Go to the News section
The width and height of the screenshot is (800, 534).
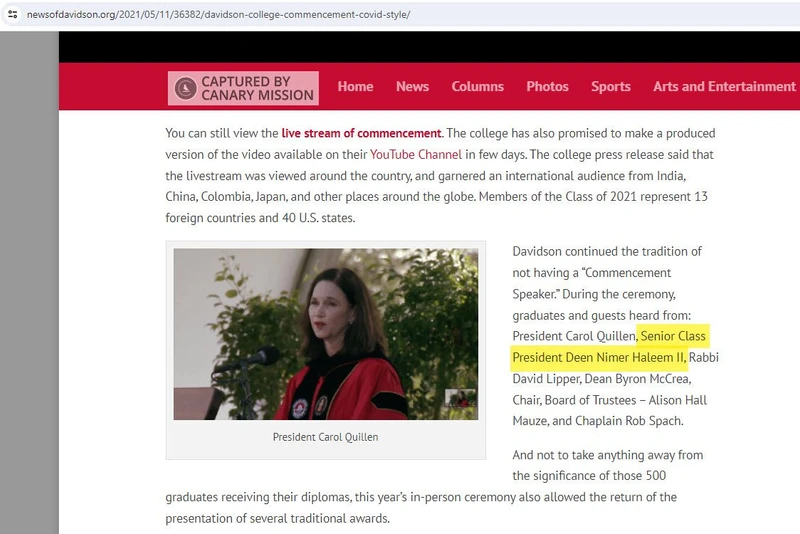(x=412, y=87)
